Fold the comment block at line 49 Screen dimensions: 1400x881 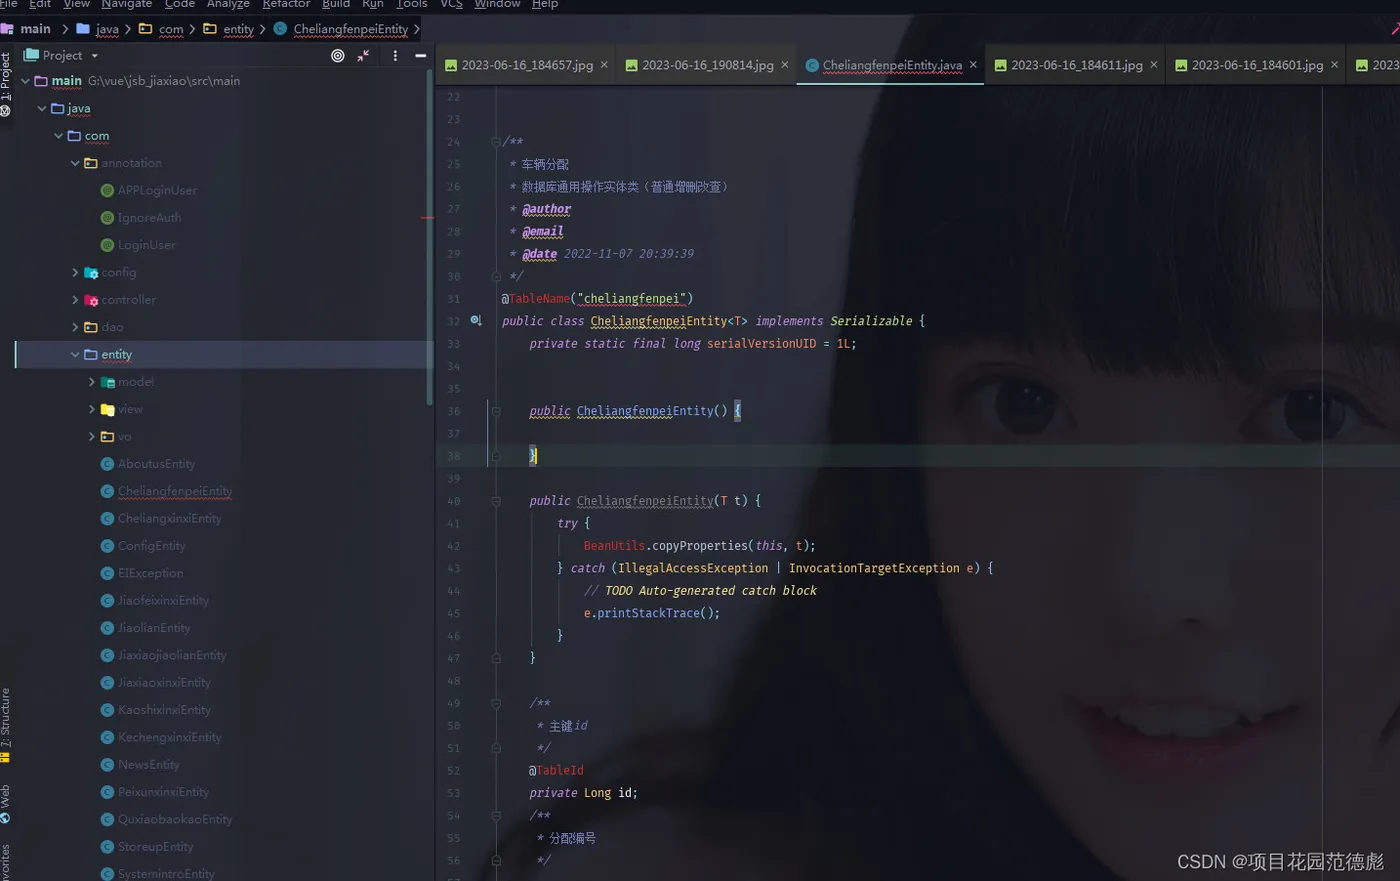[496, 703]
